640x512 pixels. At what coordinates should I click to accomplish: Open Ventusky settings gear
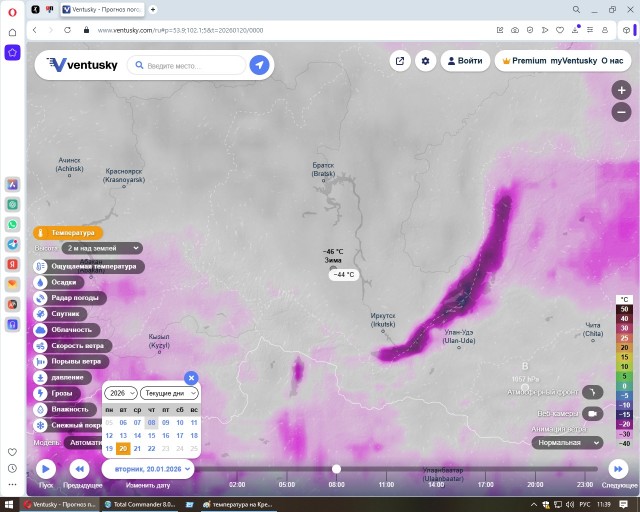425,61
